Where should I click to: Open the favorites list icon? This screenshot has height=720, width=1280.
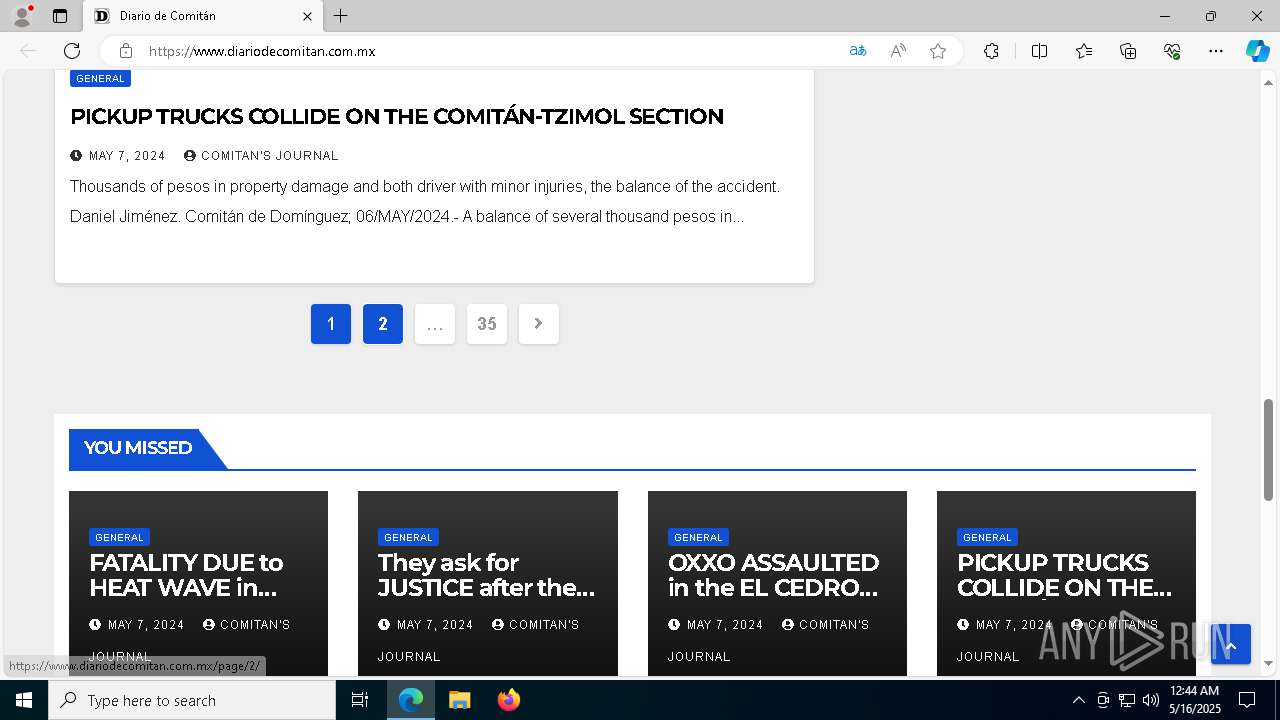[x=1084, y=51]
